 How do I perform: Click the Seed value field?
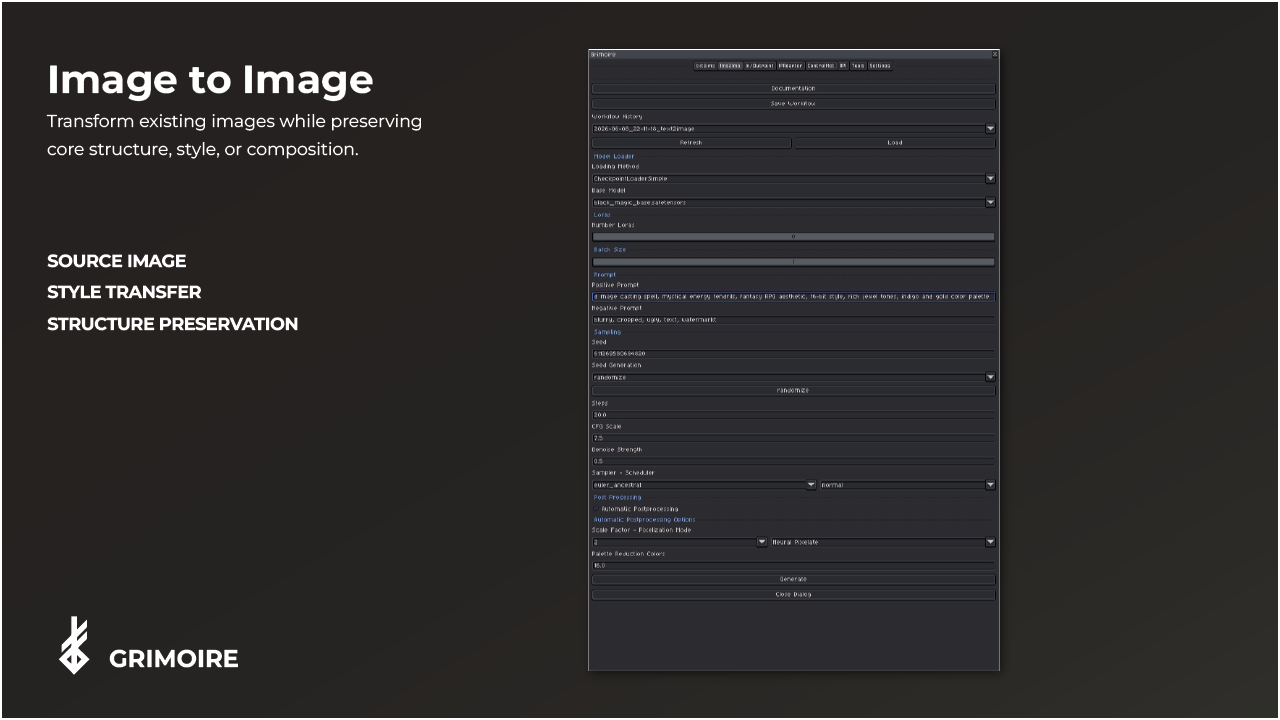pos(793,353)
